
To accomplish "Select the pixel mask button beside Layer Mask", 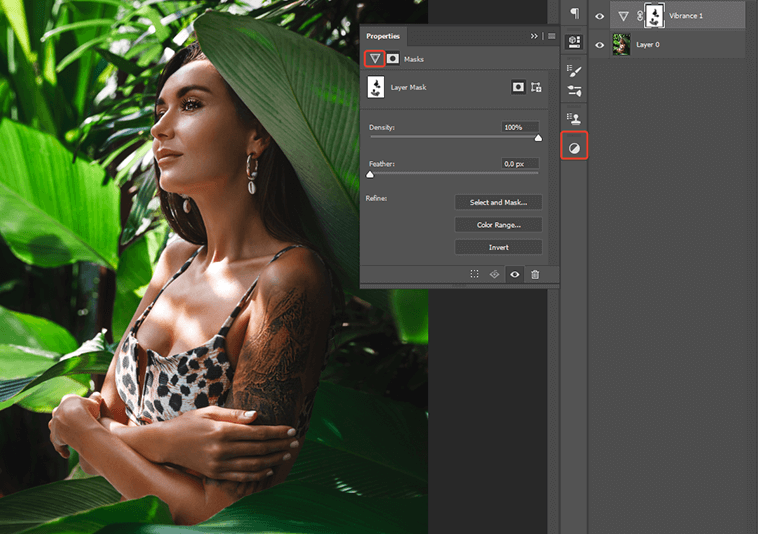I will [518, 87].
